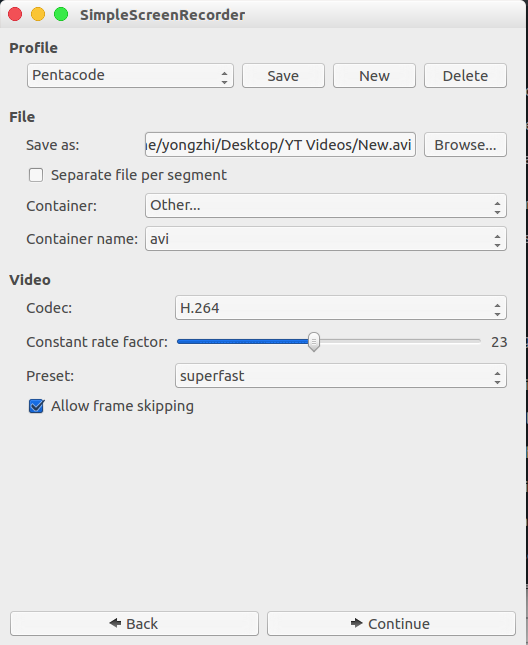Create a New profile
Image resolution: width=528 pixels, height=645 pixels.
pos(374,76)
